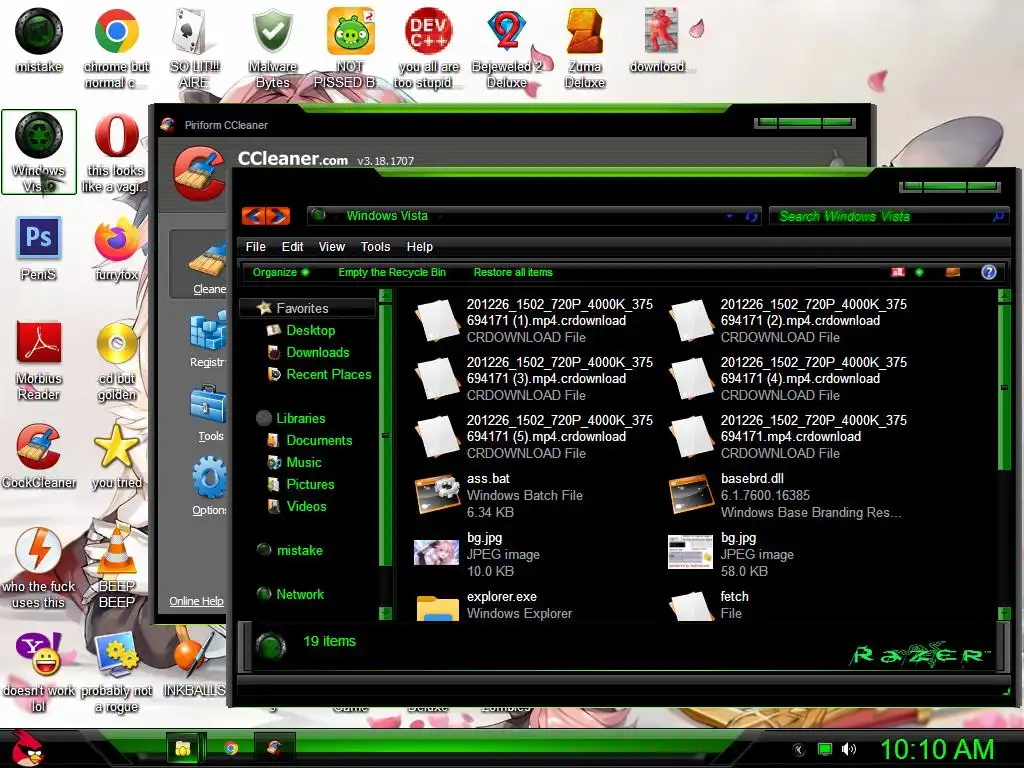Open the Organize dropdown menu
The image size is (1024, 768).
tap(281, 272)
